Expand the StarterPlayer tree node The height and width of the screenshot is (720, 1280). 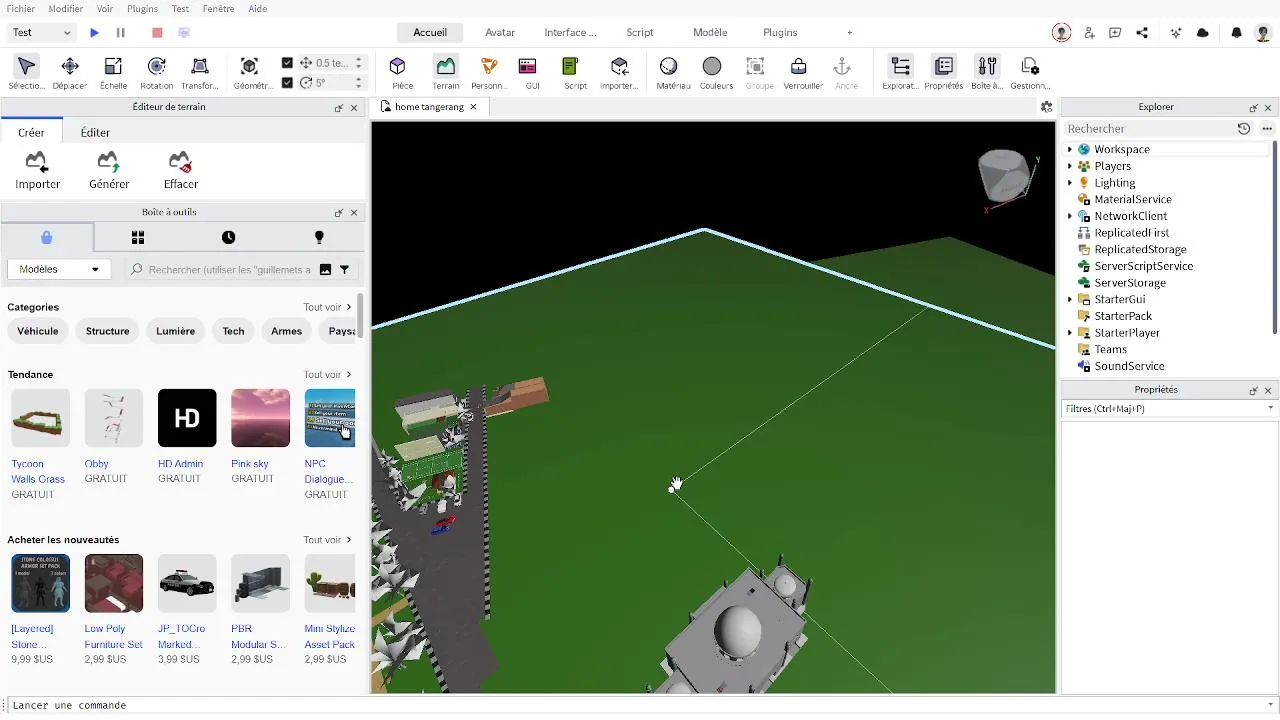tap(1070, 333)
